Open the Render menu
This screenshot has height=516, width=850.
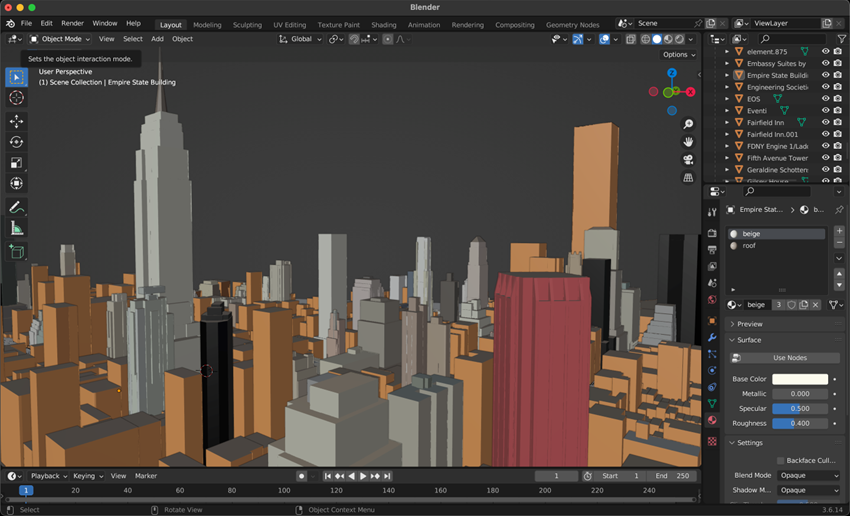click(x=73, y=23)
